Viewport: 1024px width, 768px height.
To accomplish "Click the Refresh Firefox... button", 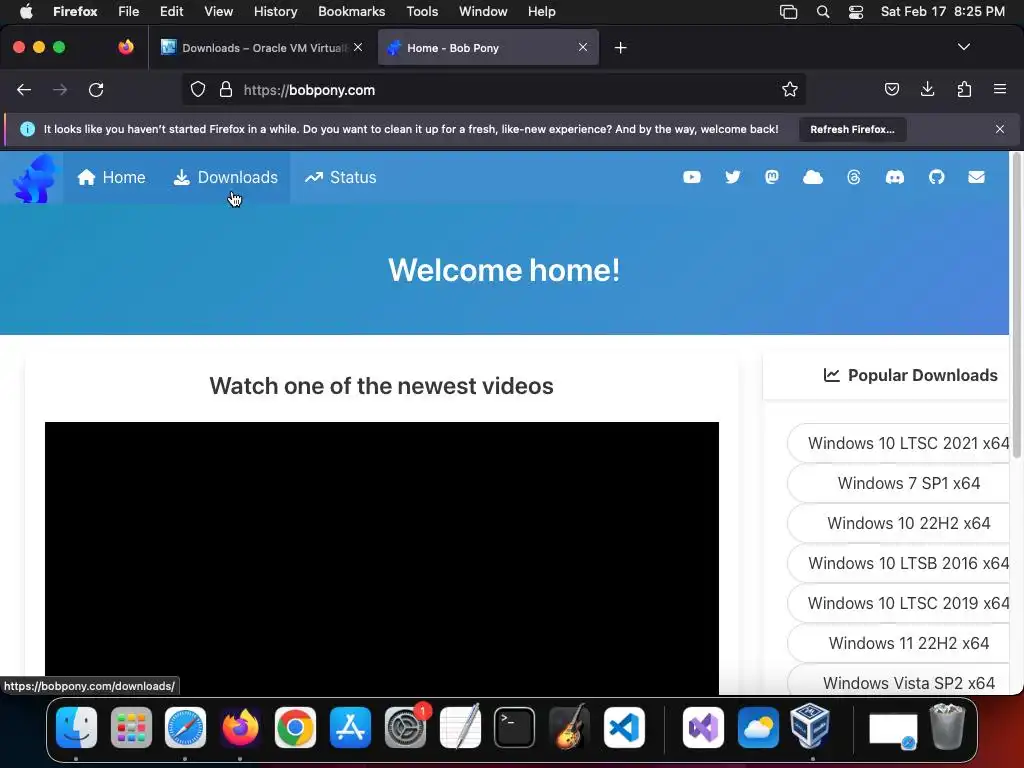I will (852, 129).
